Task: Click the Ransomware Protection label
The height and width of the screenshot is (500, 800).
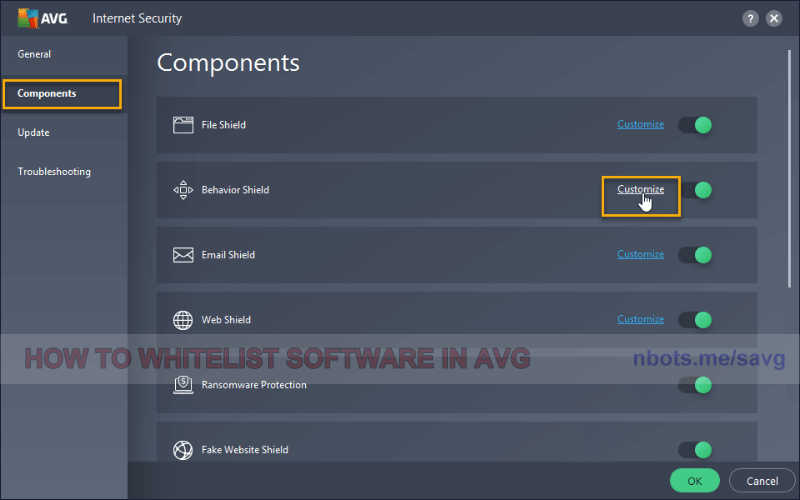Action: pyautogui.click(x=254, y=385)
